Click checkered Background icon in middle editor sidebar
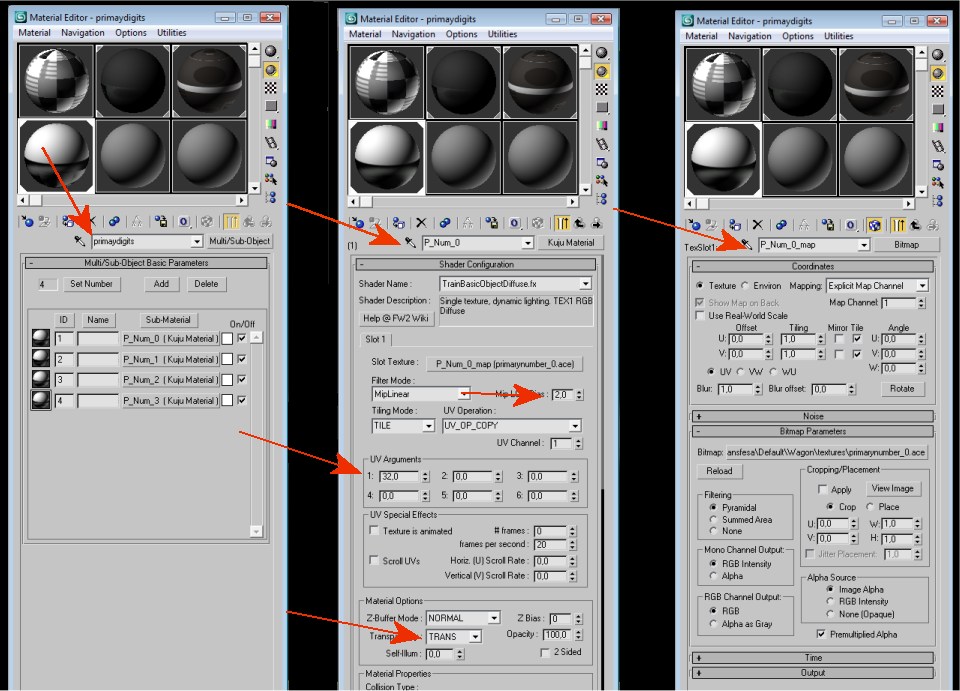 (x=599, y=89)
